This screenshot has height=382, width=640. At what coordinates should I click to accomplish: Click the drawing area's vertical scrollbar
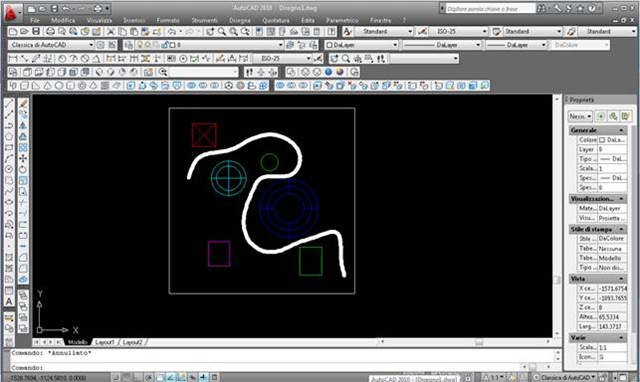(557, 215)
